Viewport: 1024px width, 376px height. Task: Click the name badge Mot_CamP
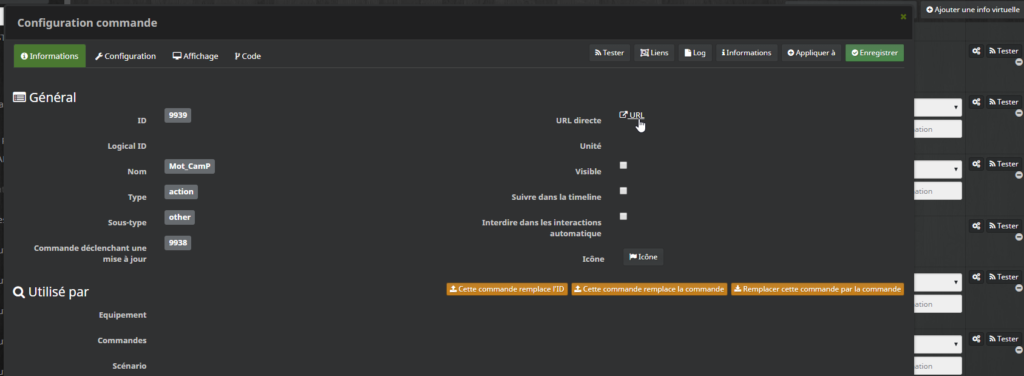tap(190, 166)
